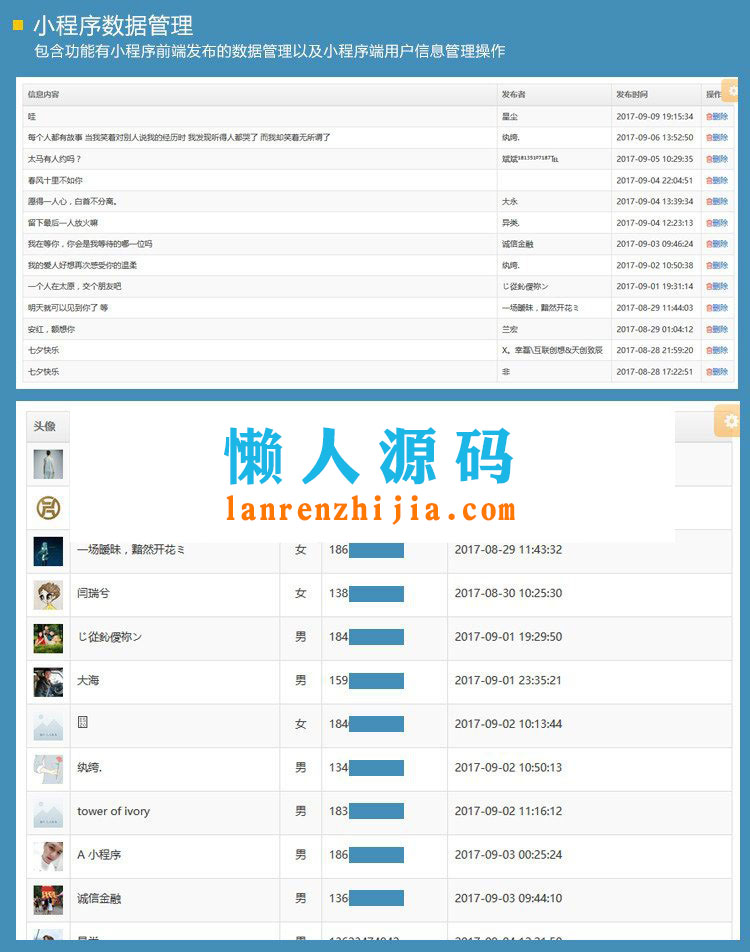
Task: Click publisher name 大永
Action: pos(510,202)
